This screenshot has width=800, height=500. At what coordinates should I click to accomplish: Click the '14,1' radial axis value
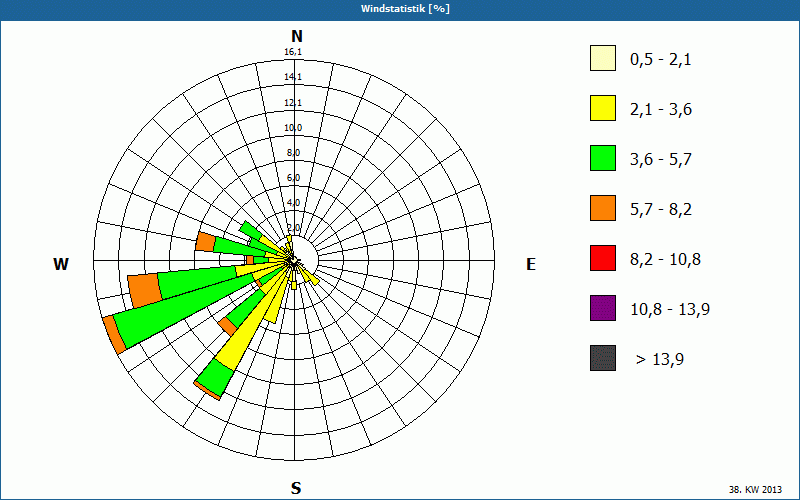click(293, 77)
